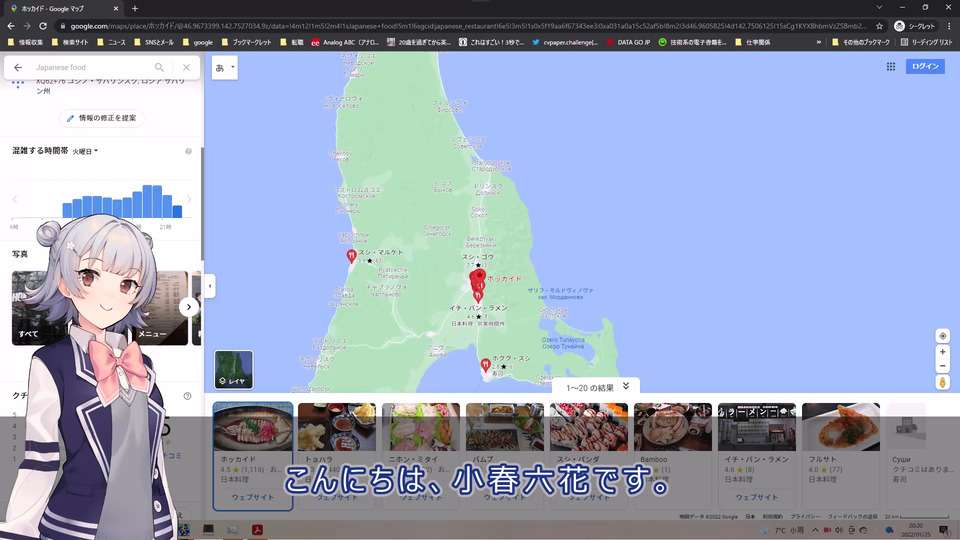
Task: Click the ログイン sign-in button
Action: tap(925, 66)
